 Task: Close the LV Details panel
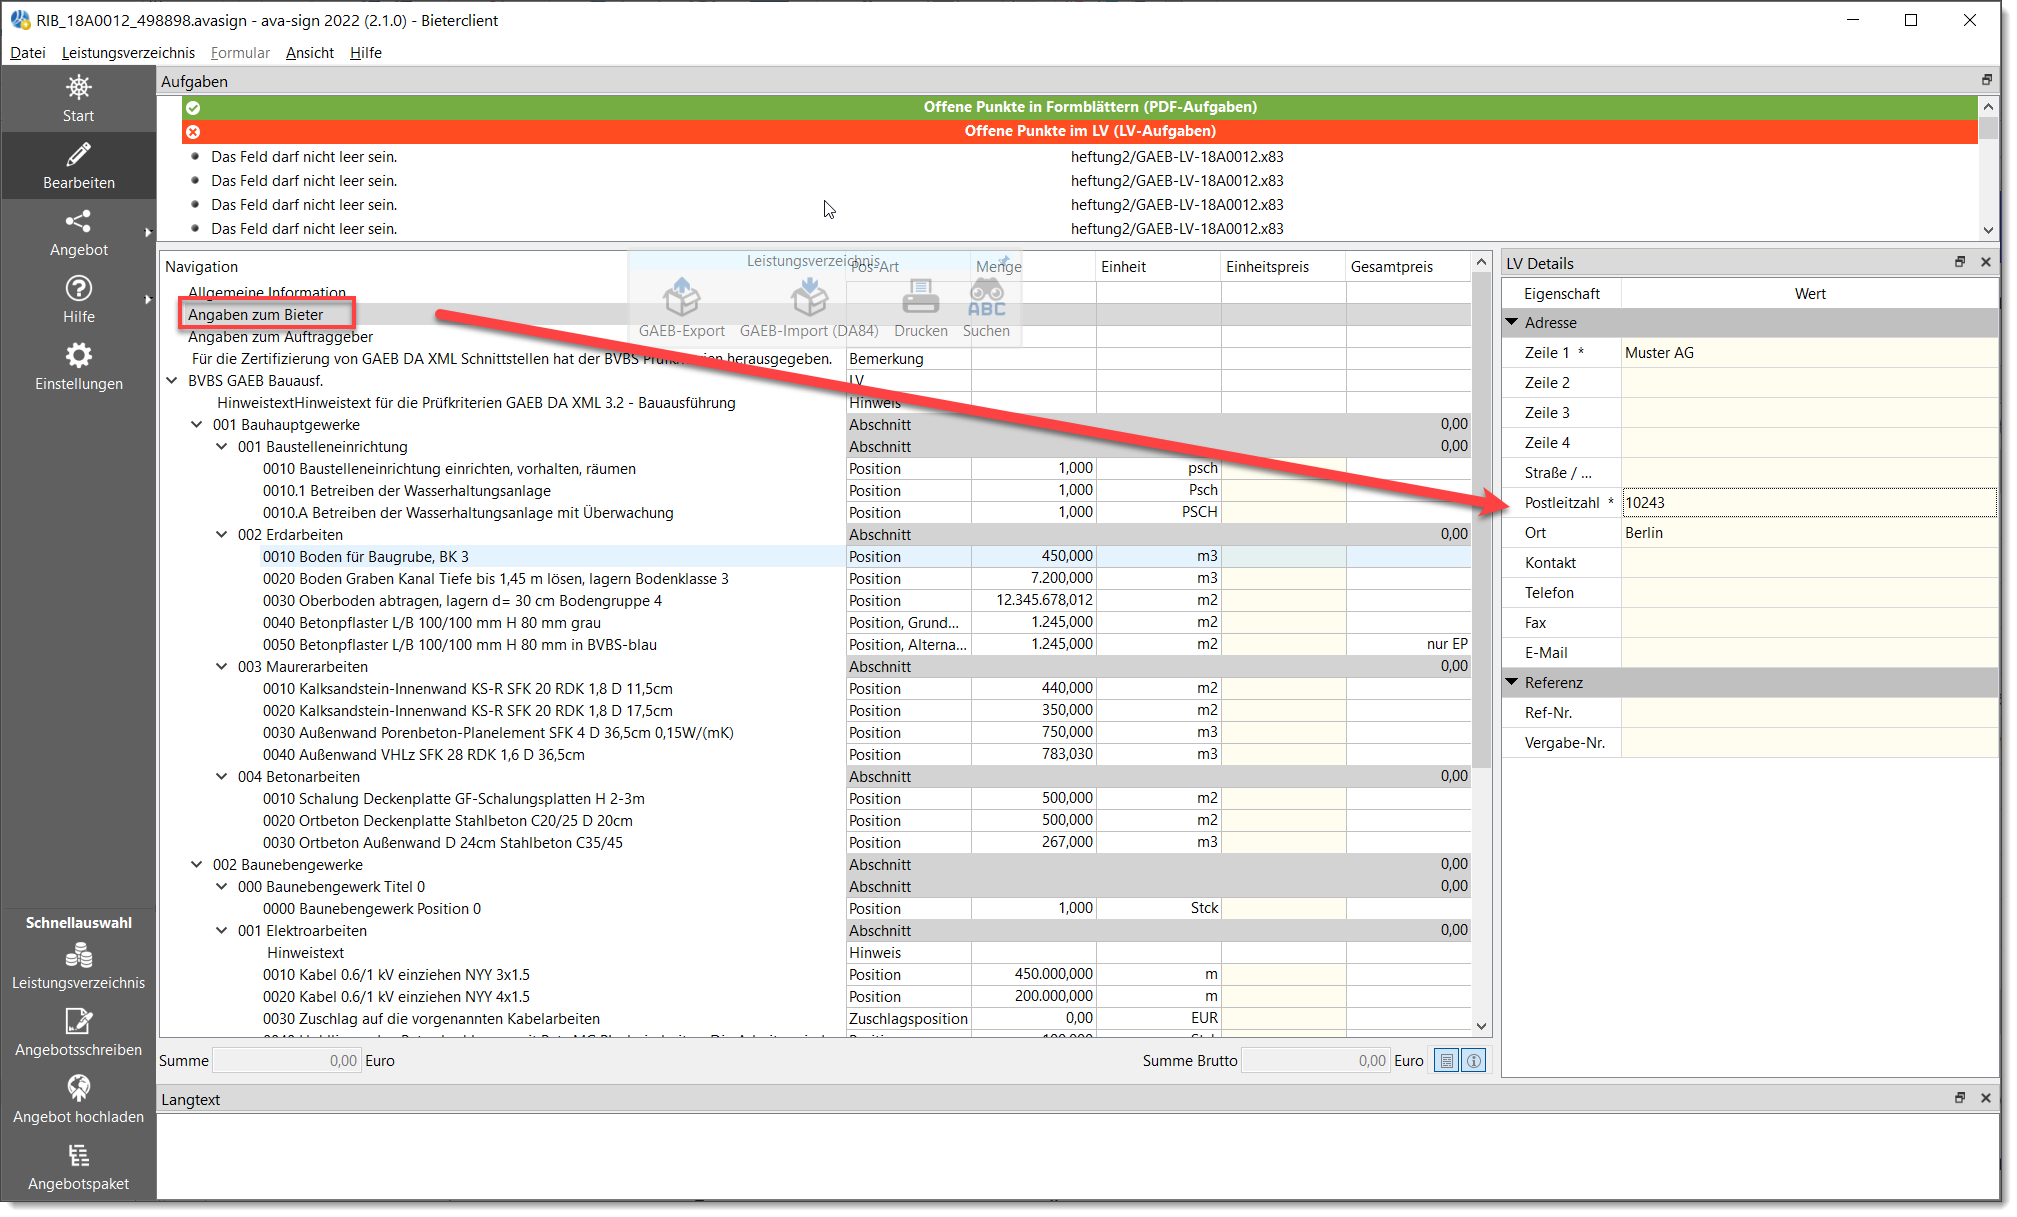tap(1986, 263)
